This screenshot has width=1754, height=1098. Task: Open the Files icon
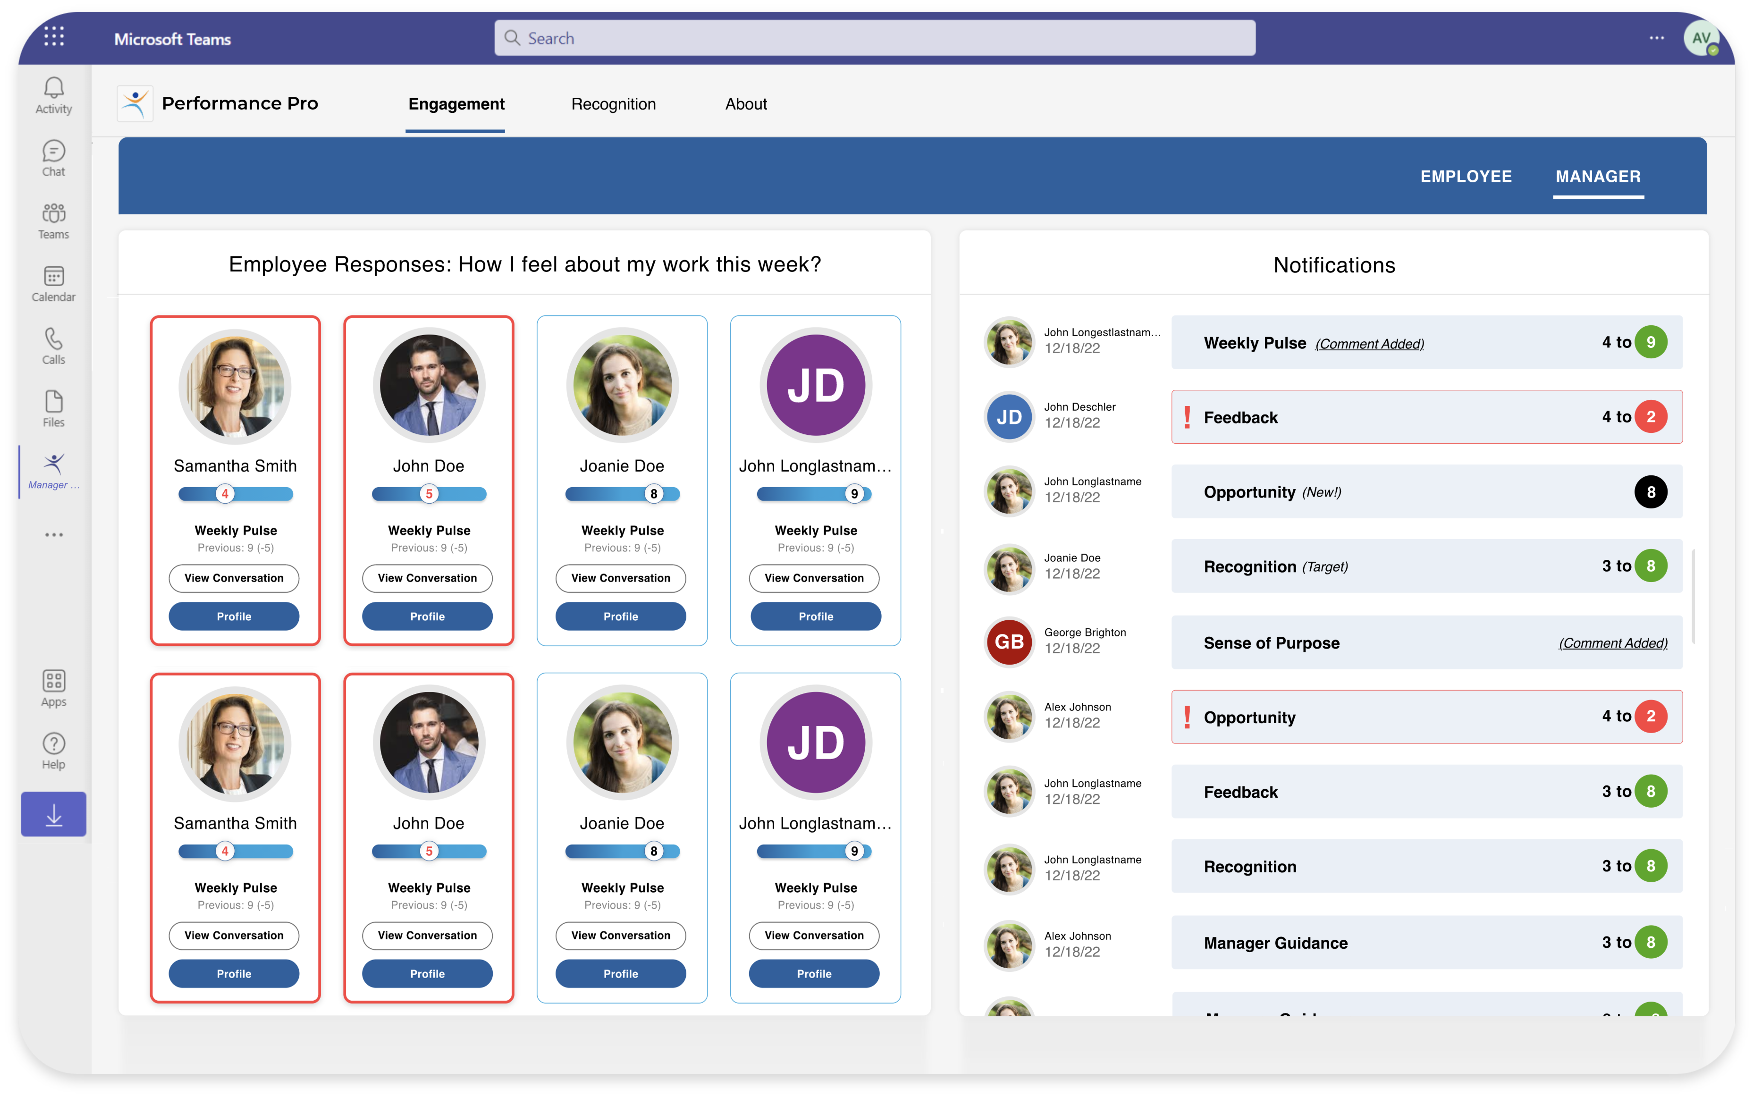tap(54, 408)
